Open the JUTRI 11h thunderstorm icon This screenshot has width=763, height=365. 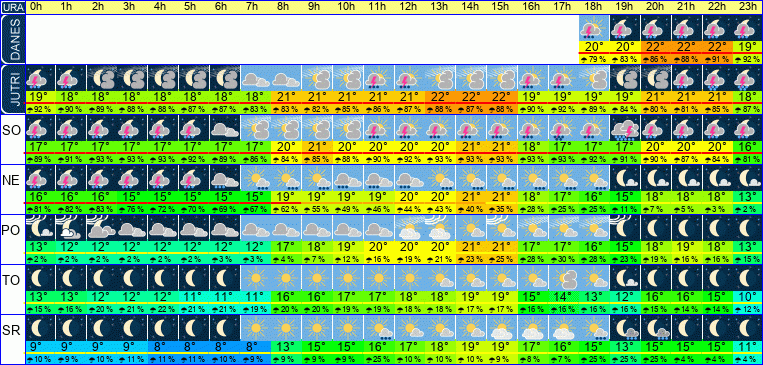tap(379, 78)
